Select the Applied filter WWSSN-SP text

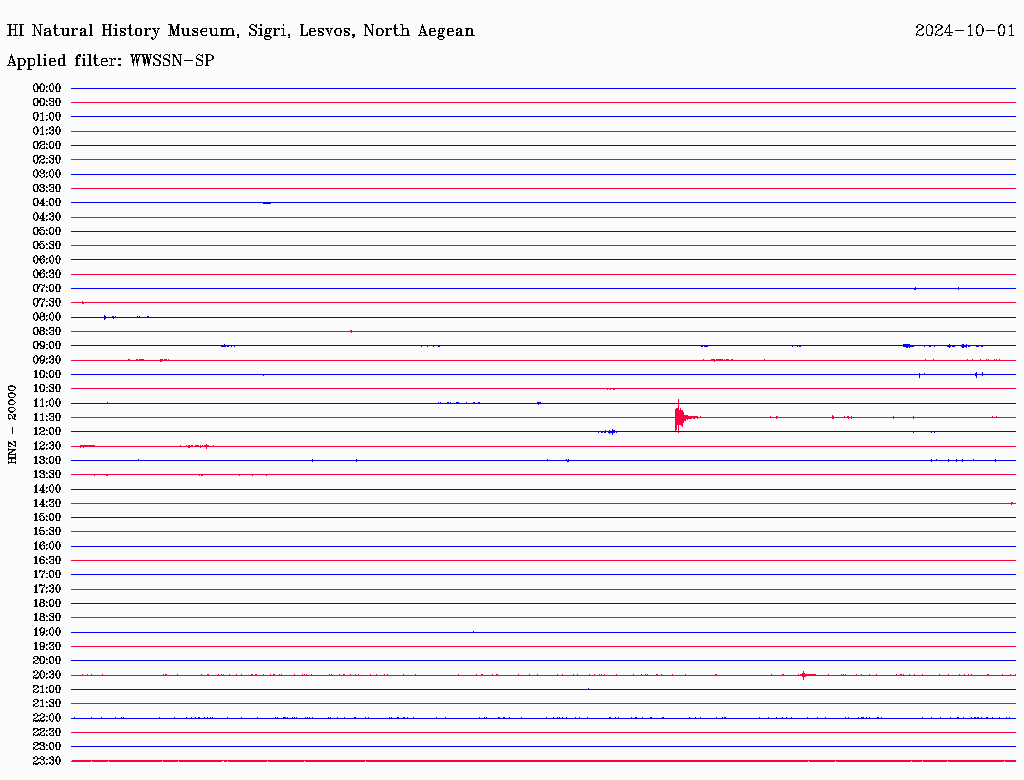[x=110, y=61]
